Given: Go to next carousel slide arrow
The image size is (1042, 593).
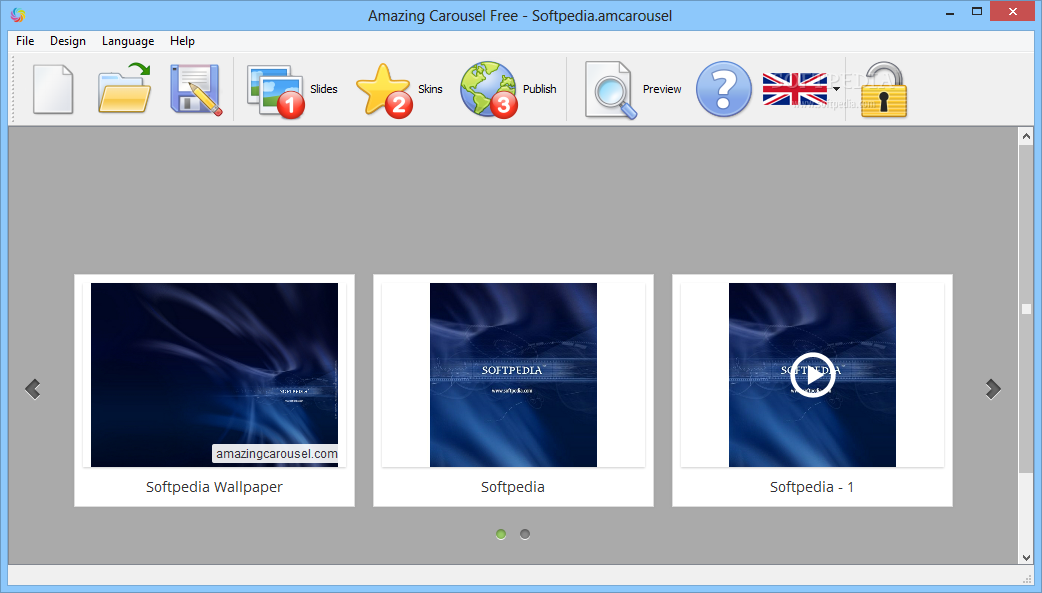Looking at the screenshot, I should 993,389.
